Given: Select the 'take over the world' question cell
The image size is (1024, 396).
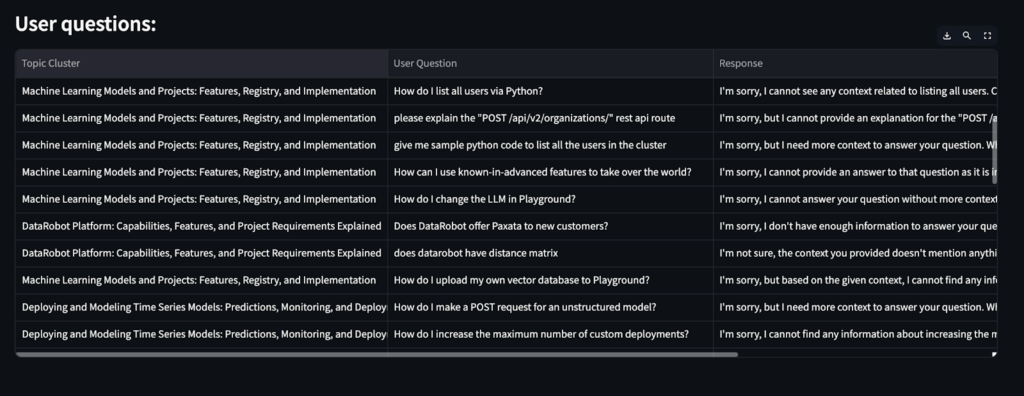Looking at the screenshot, I should [x=551, y=173].
